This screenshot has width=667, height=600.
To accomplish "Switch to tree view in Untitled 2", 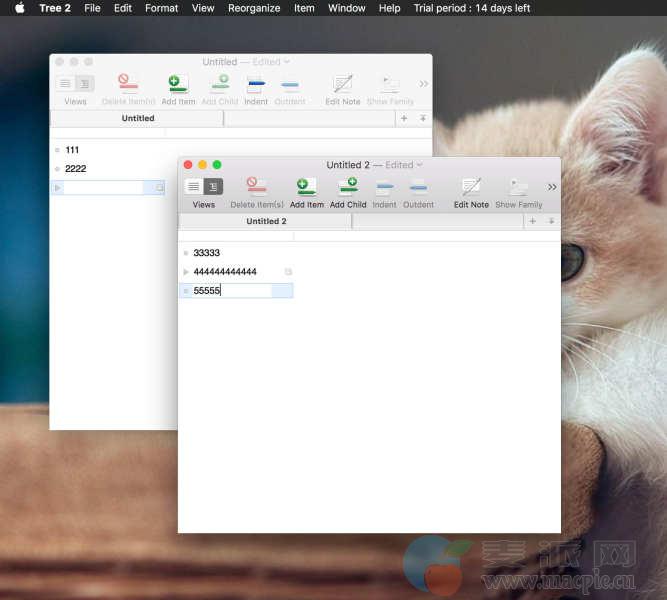I will 213,187.
